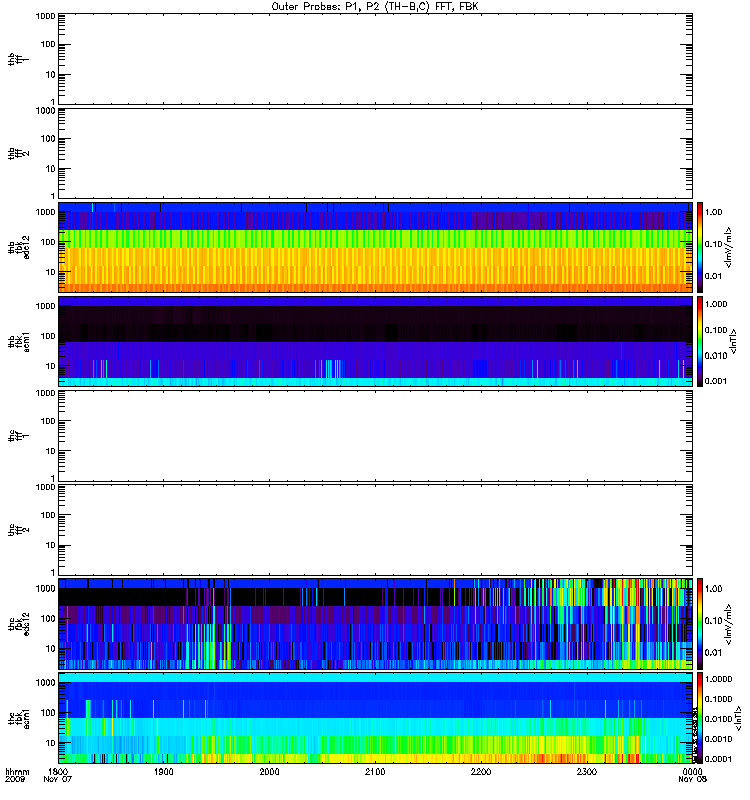Click the "10" y-tick of thc fff 2 panel

point(51,545)
